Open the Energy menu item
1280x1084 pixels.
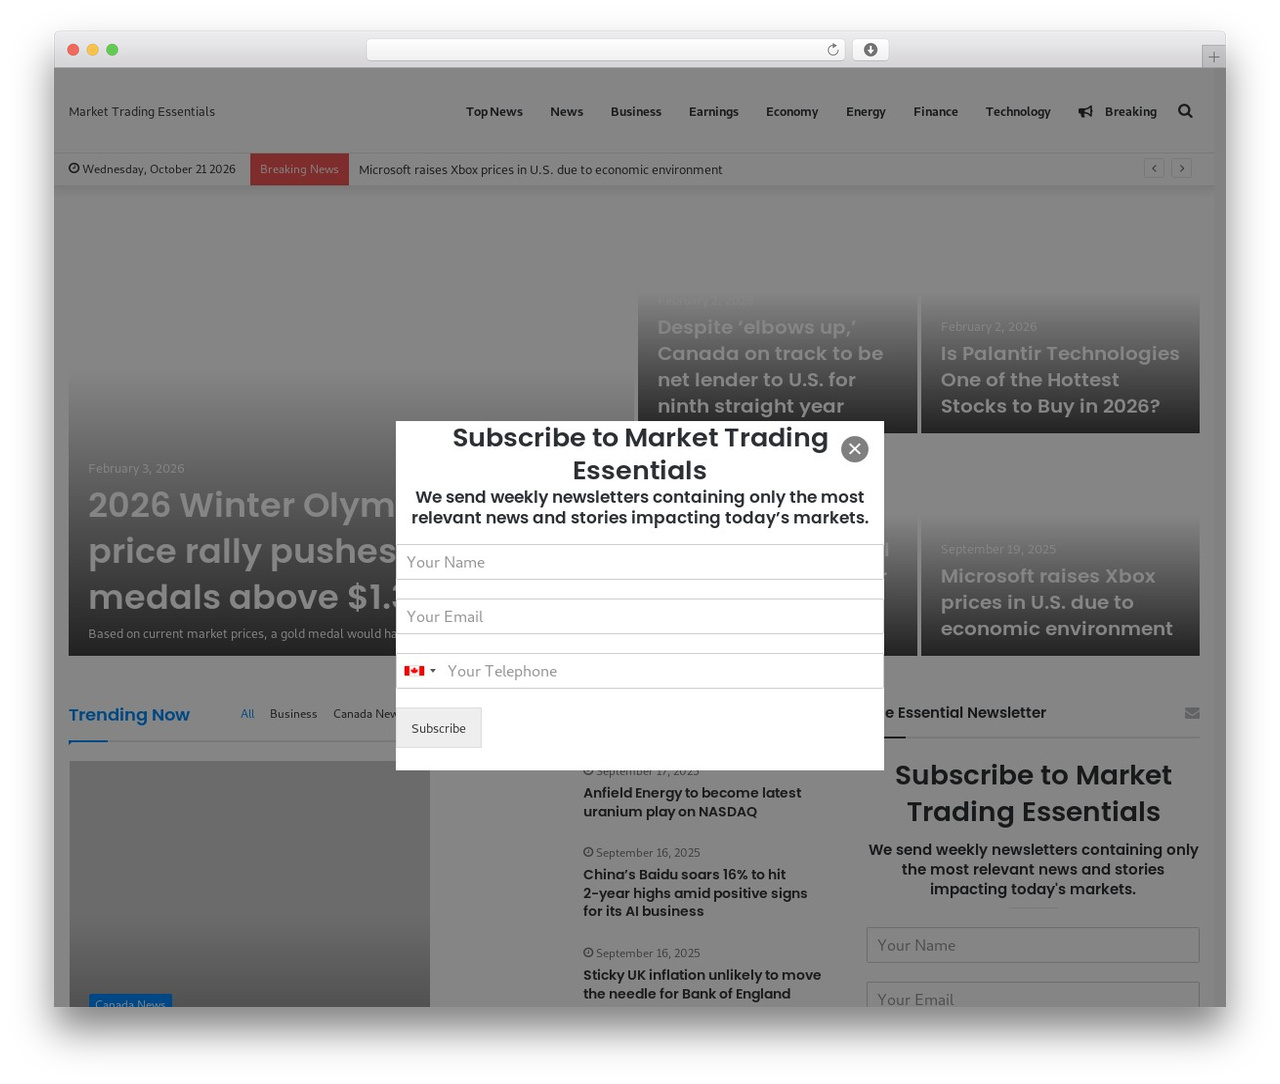pos(865,112)
